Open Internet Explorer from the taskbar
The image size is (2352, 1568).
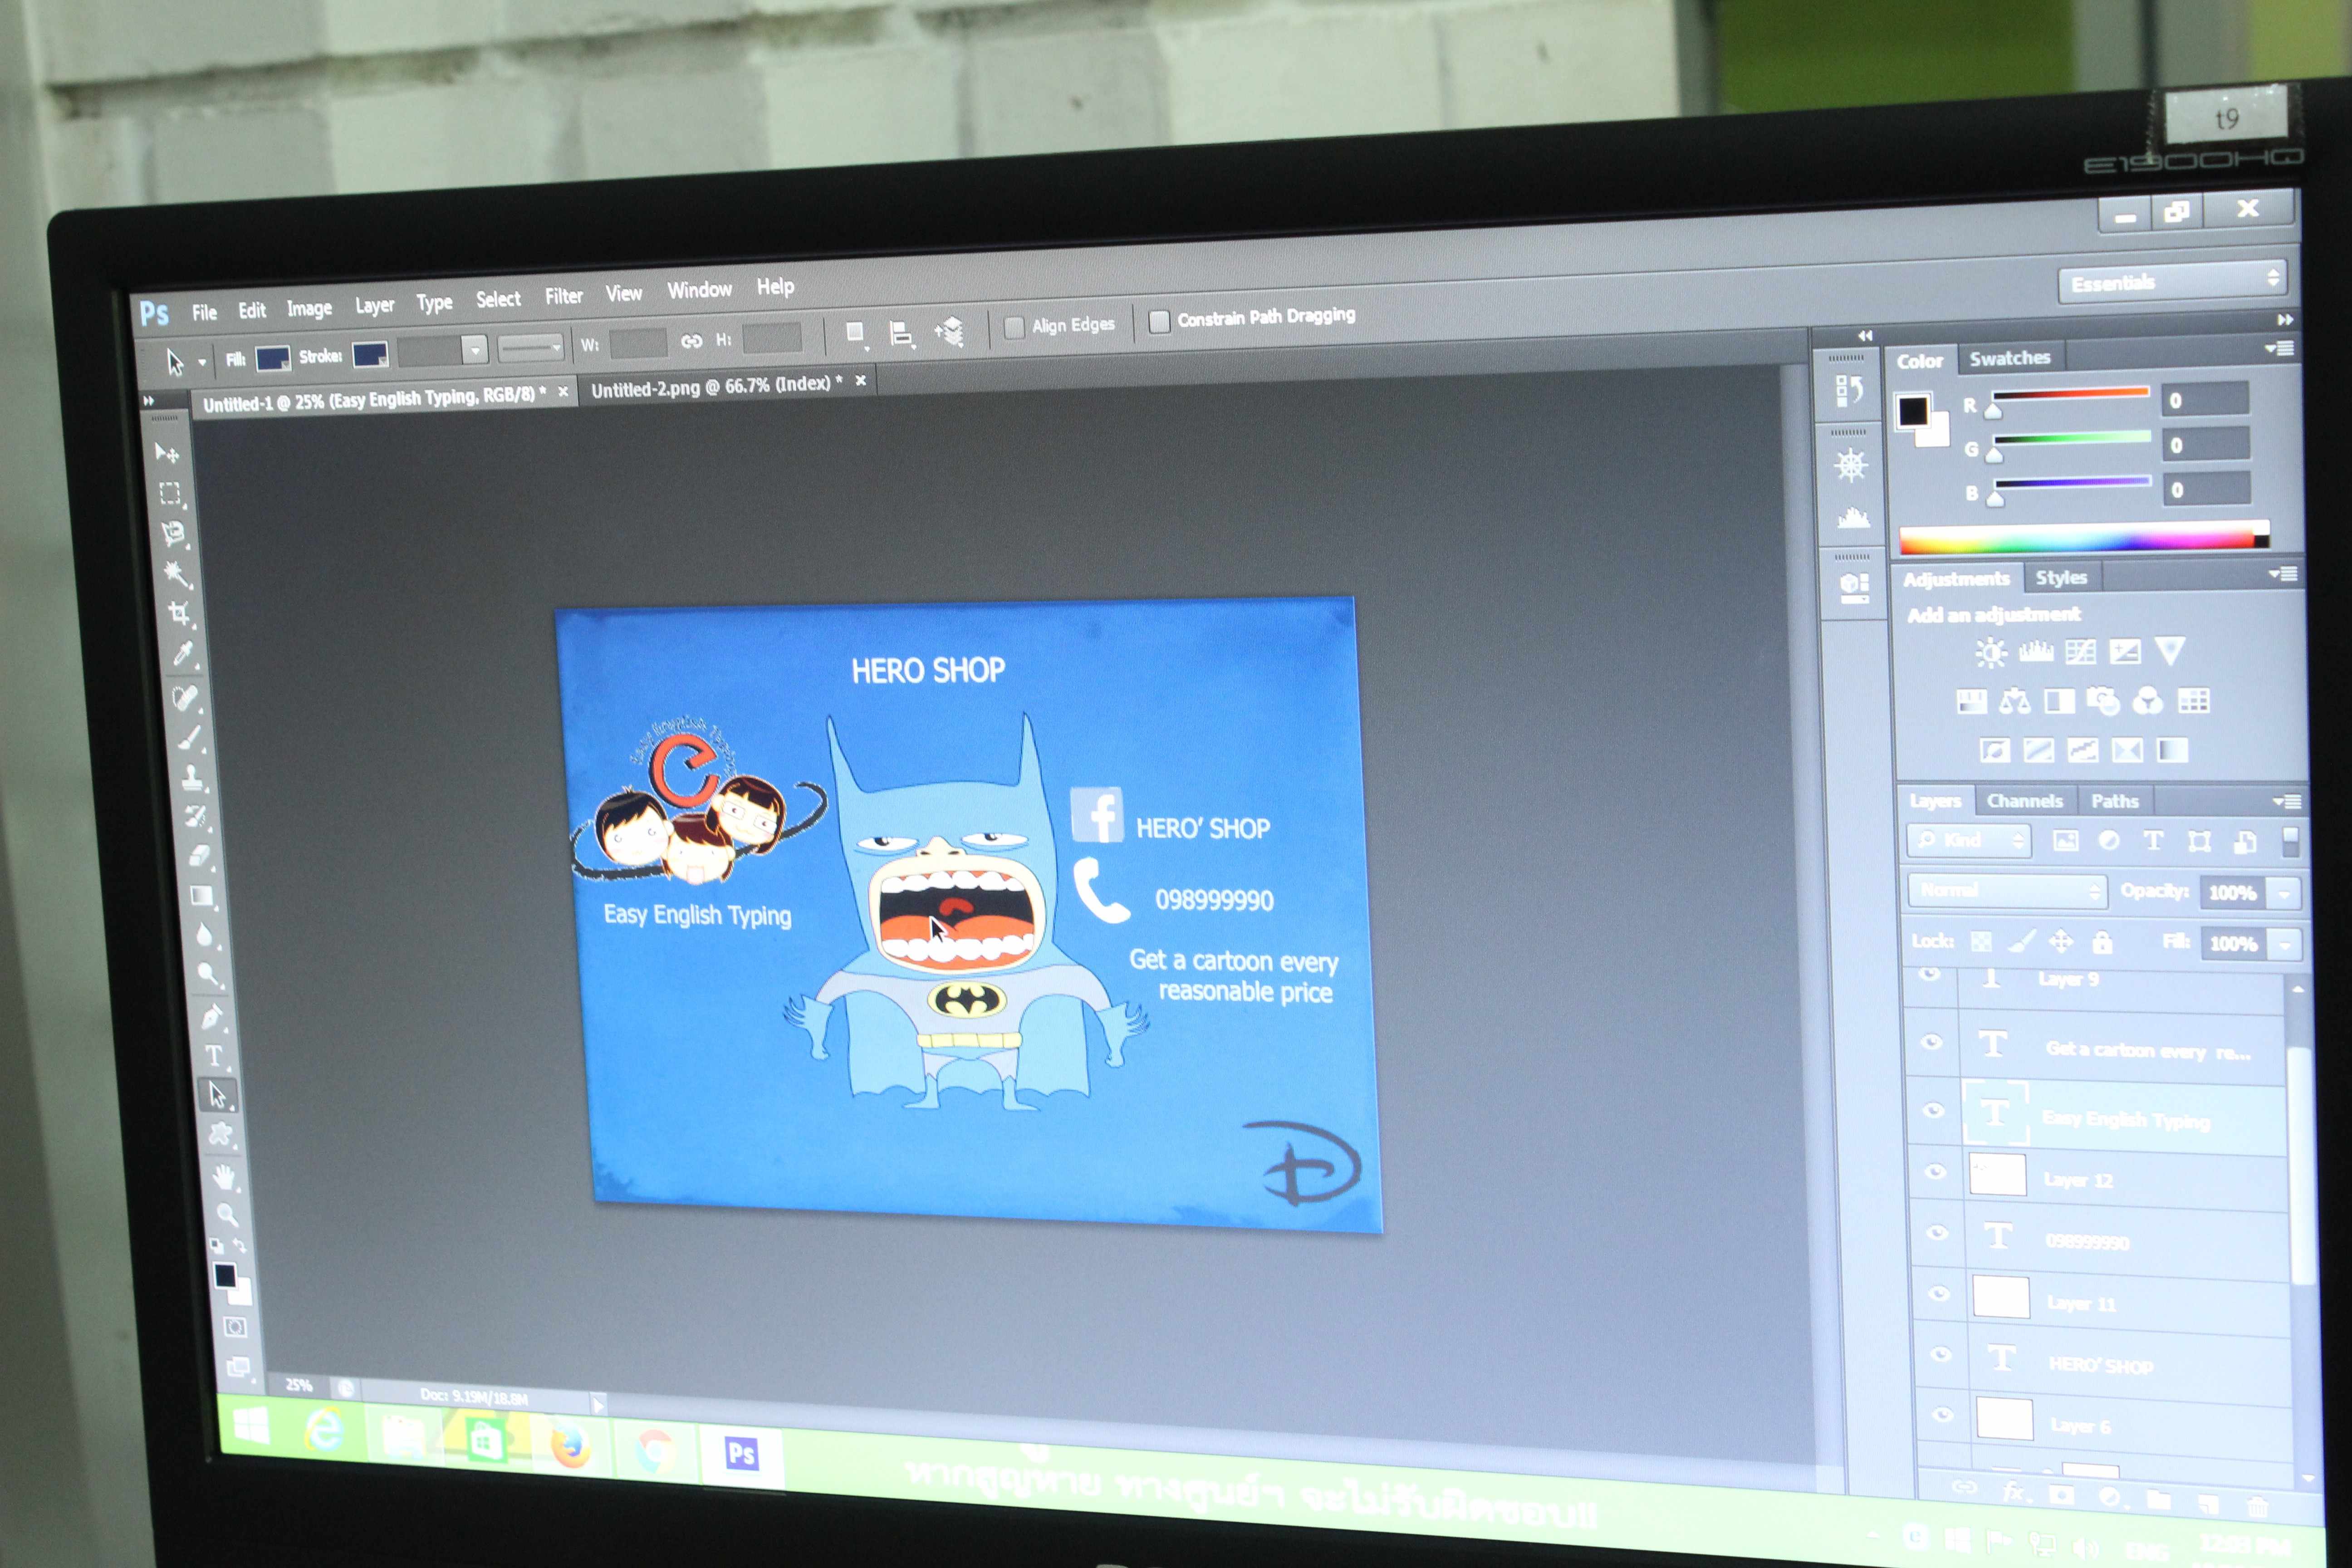point(324,1431)
